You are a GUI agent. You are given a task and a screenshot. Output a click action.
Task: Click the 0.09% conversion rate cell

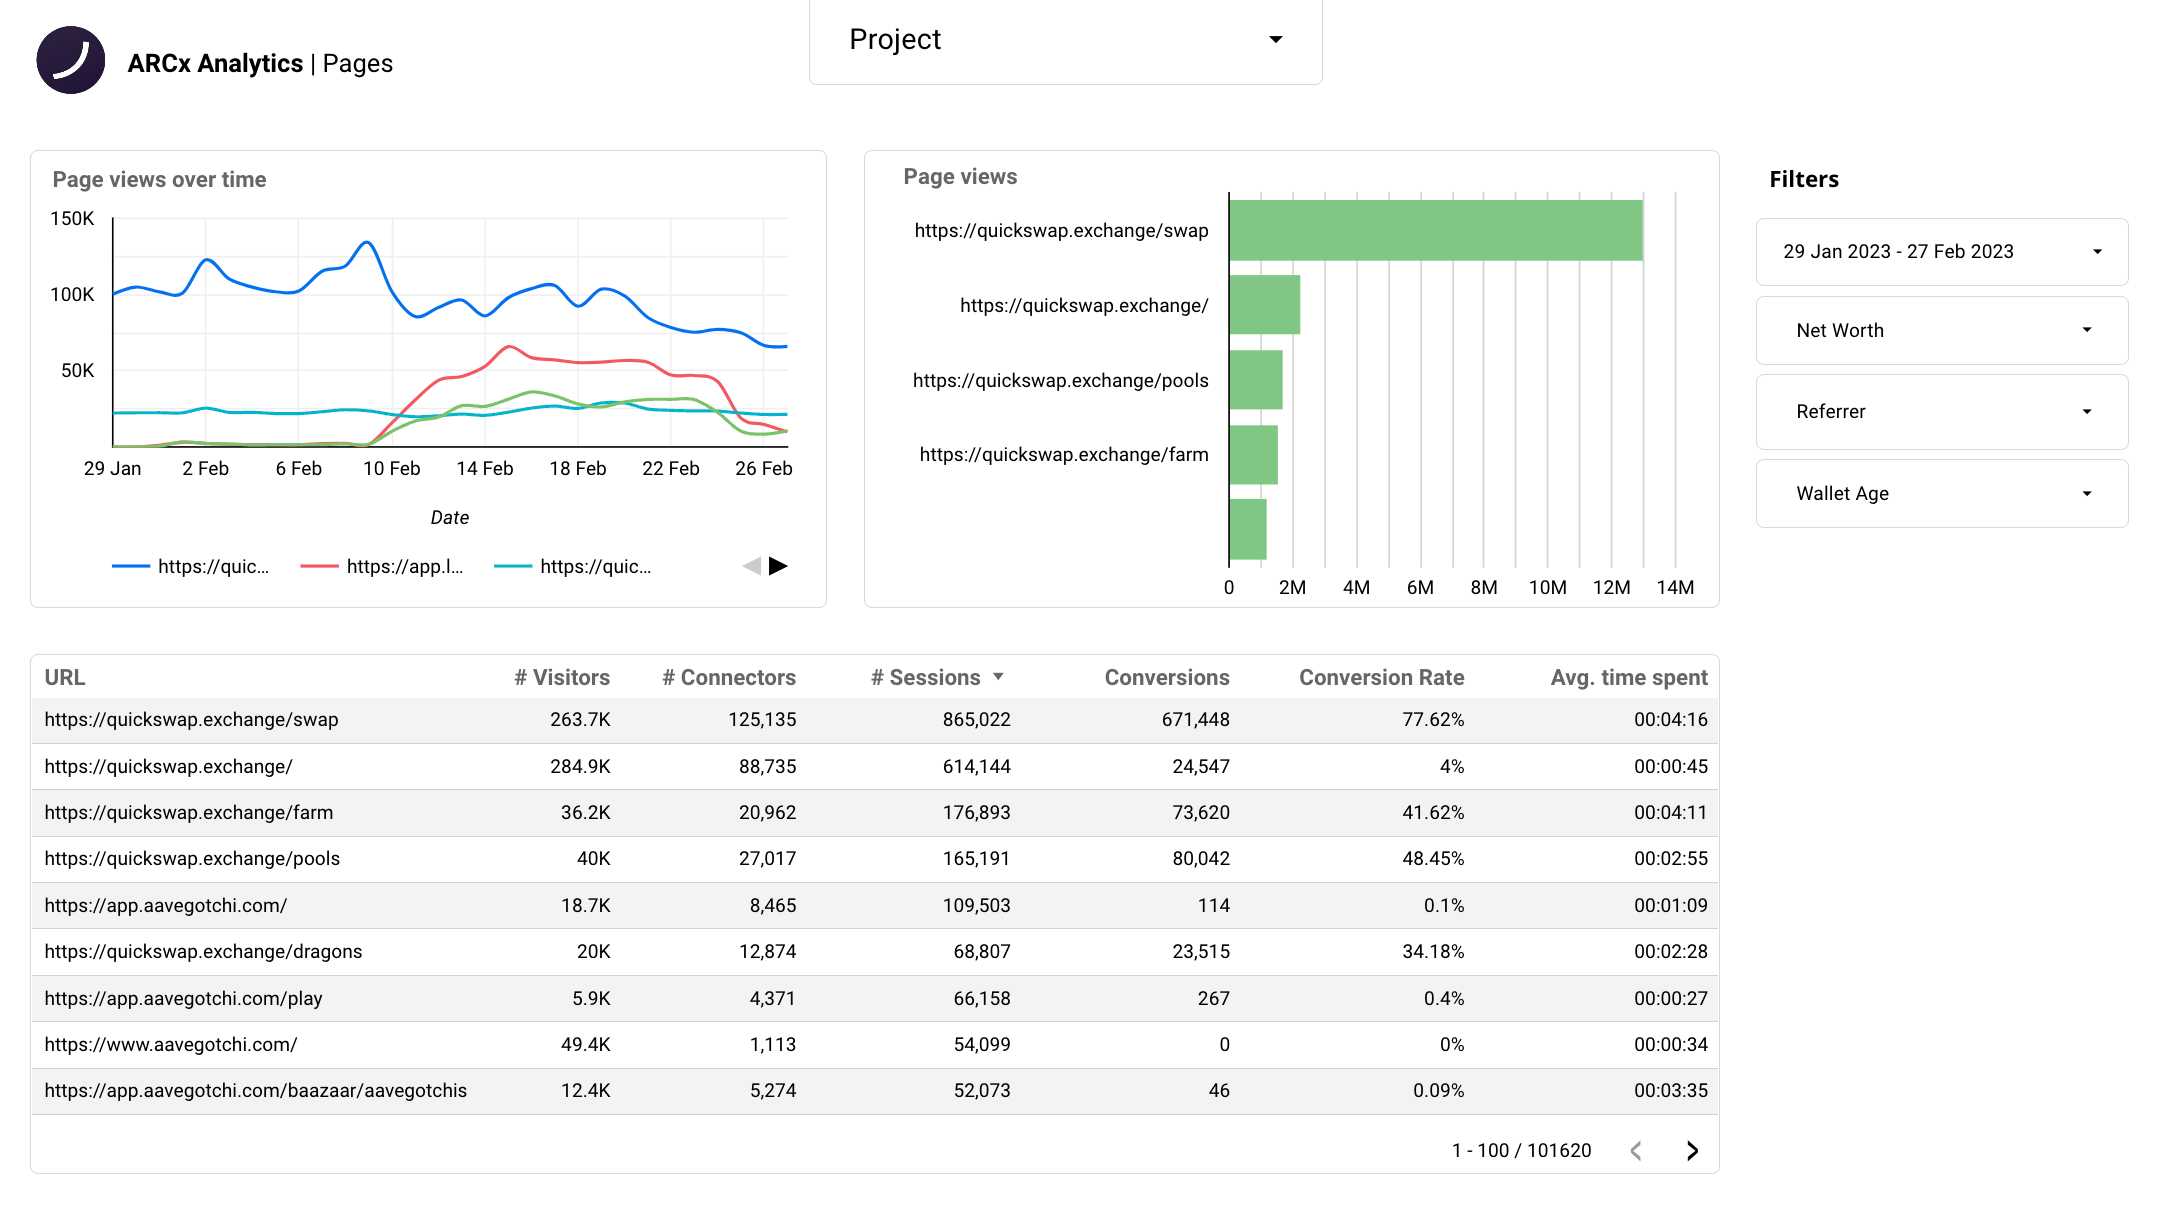[x=1438, y=1091]
